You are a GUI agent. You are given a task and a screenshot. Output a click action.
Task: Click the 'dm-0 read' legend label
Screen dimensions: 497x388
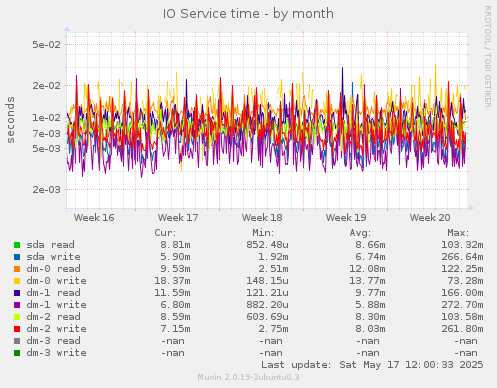[53, 269]
